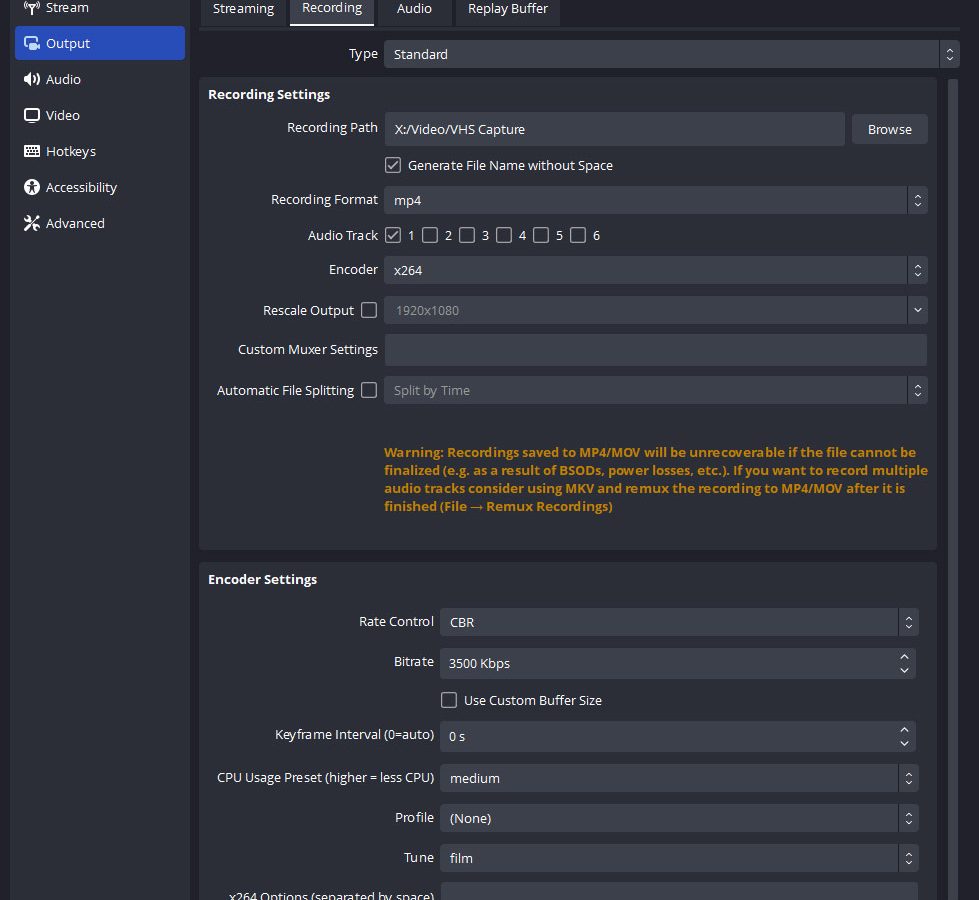Click the Accessibility icon in sidebar
Screen dimensions: 979x900
pos(31,188)
